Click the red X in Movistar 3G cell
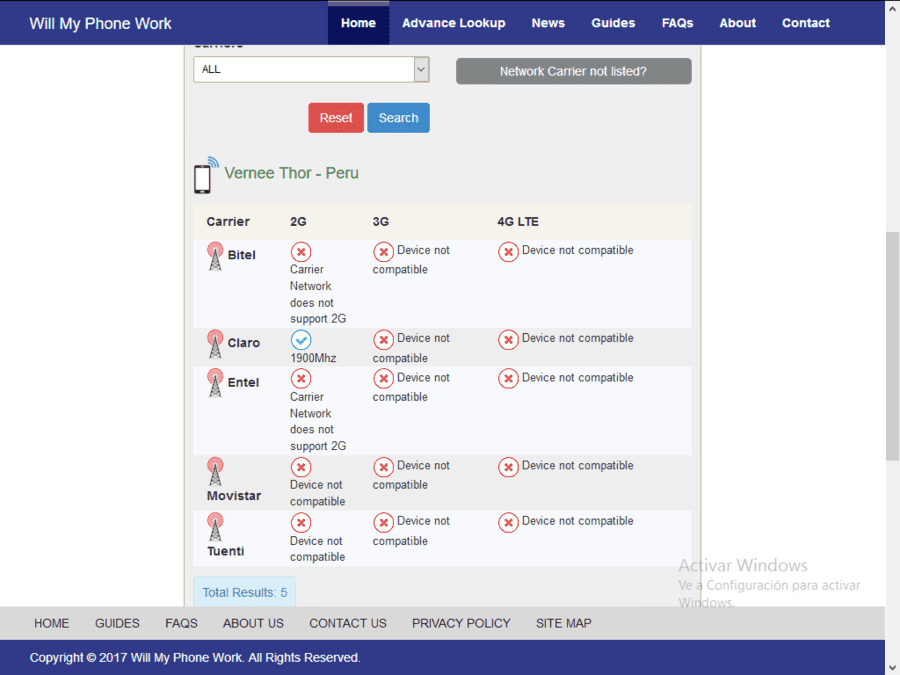Image resolution: width=900 pixels, height=675 pixels. click(383, 467)
